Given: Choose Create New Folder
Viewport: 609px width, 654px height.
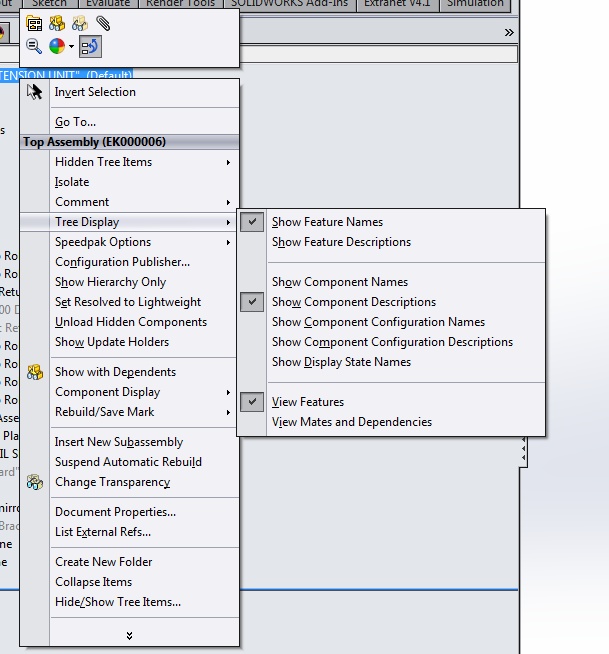Looking at the screenshot, I should click(130, 562).
